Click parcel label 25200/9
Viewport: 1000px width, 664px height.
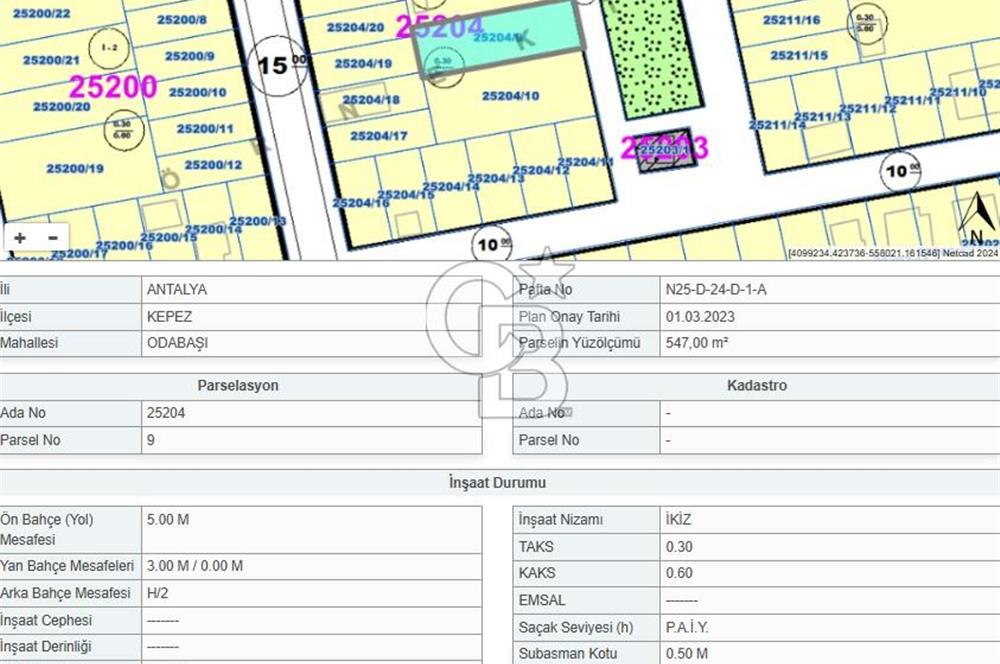[x=189, y=56]
